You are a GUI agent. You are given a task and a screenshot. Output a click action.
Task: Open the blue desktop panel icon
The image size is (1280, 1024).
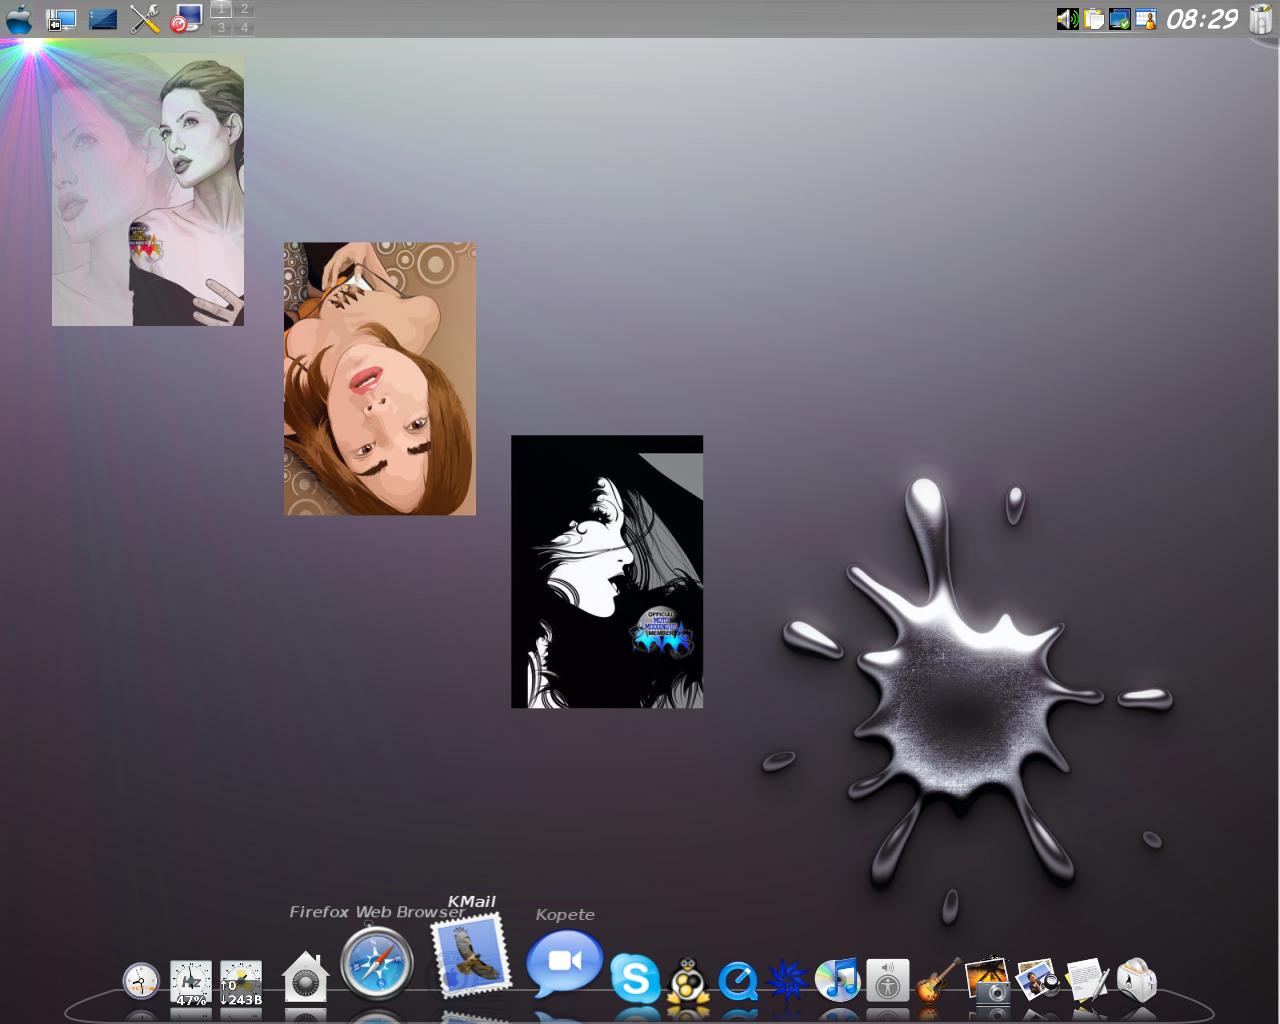pos(103,19)
